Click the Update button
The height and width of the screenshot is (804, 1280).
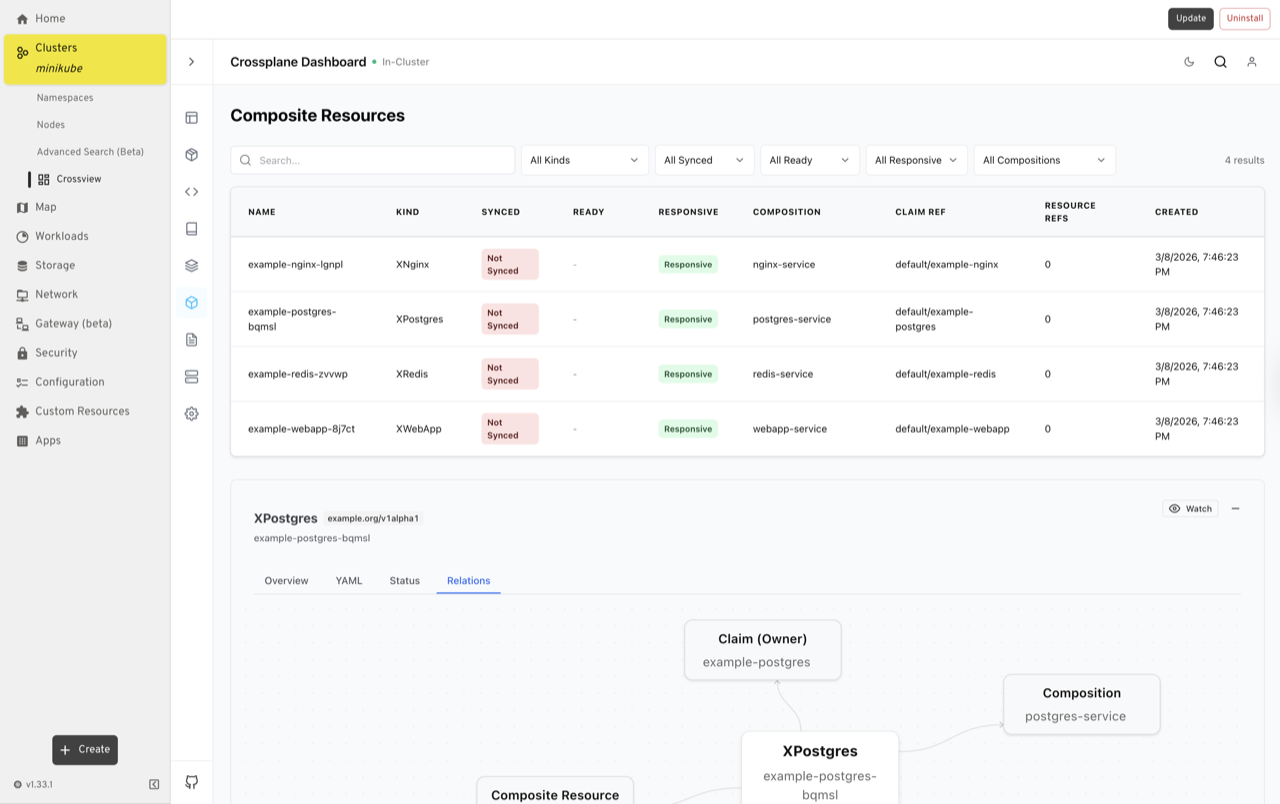point(1191,18)
